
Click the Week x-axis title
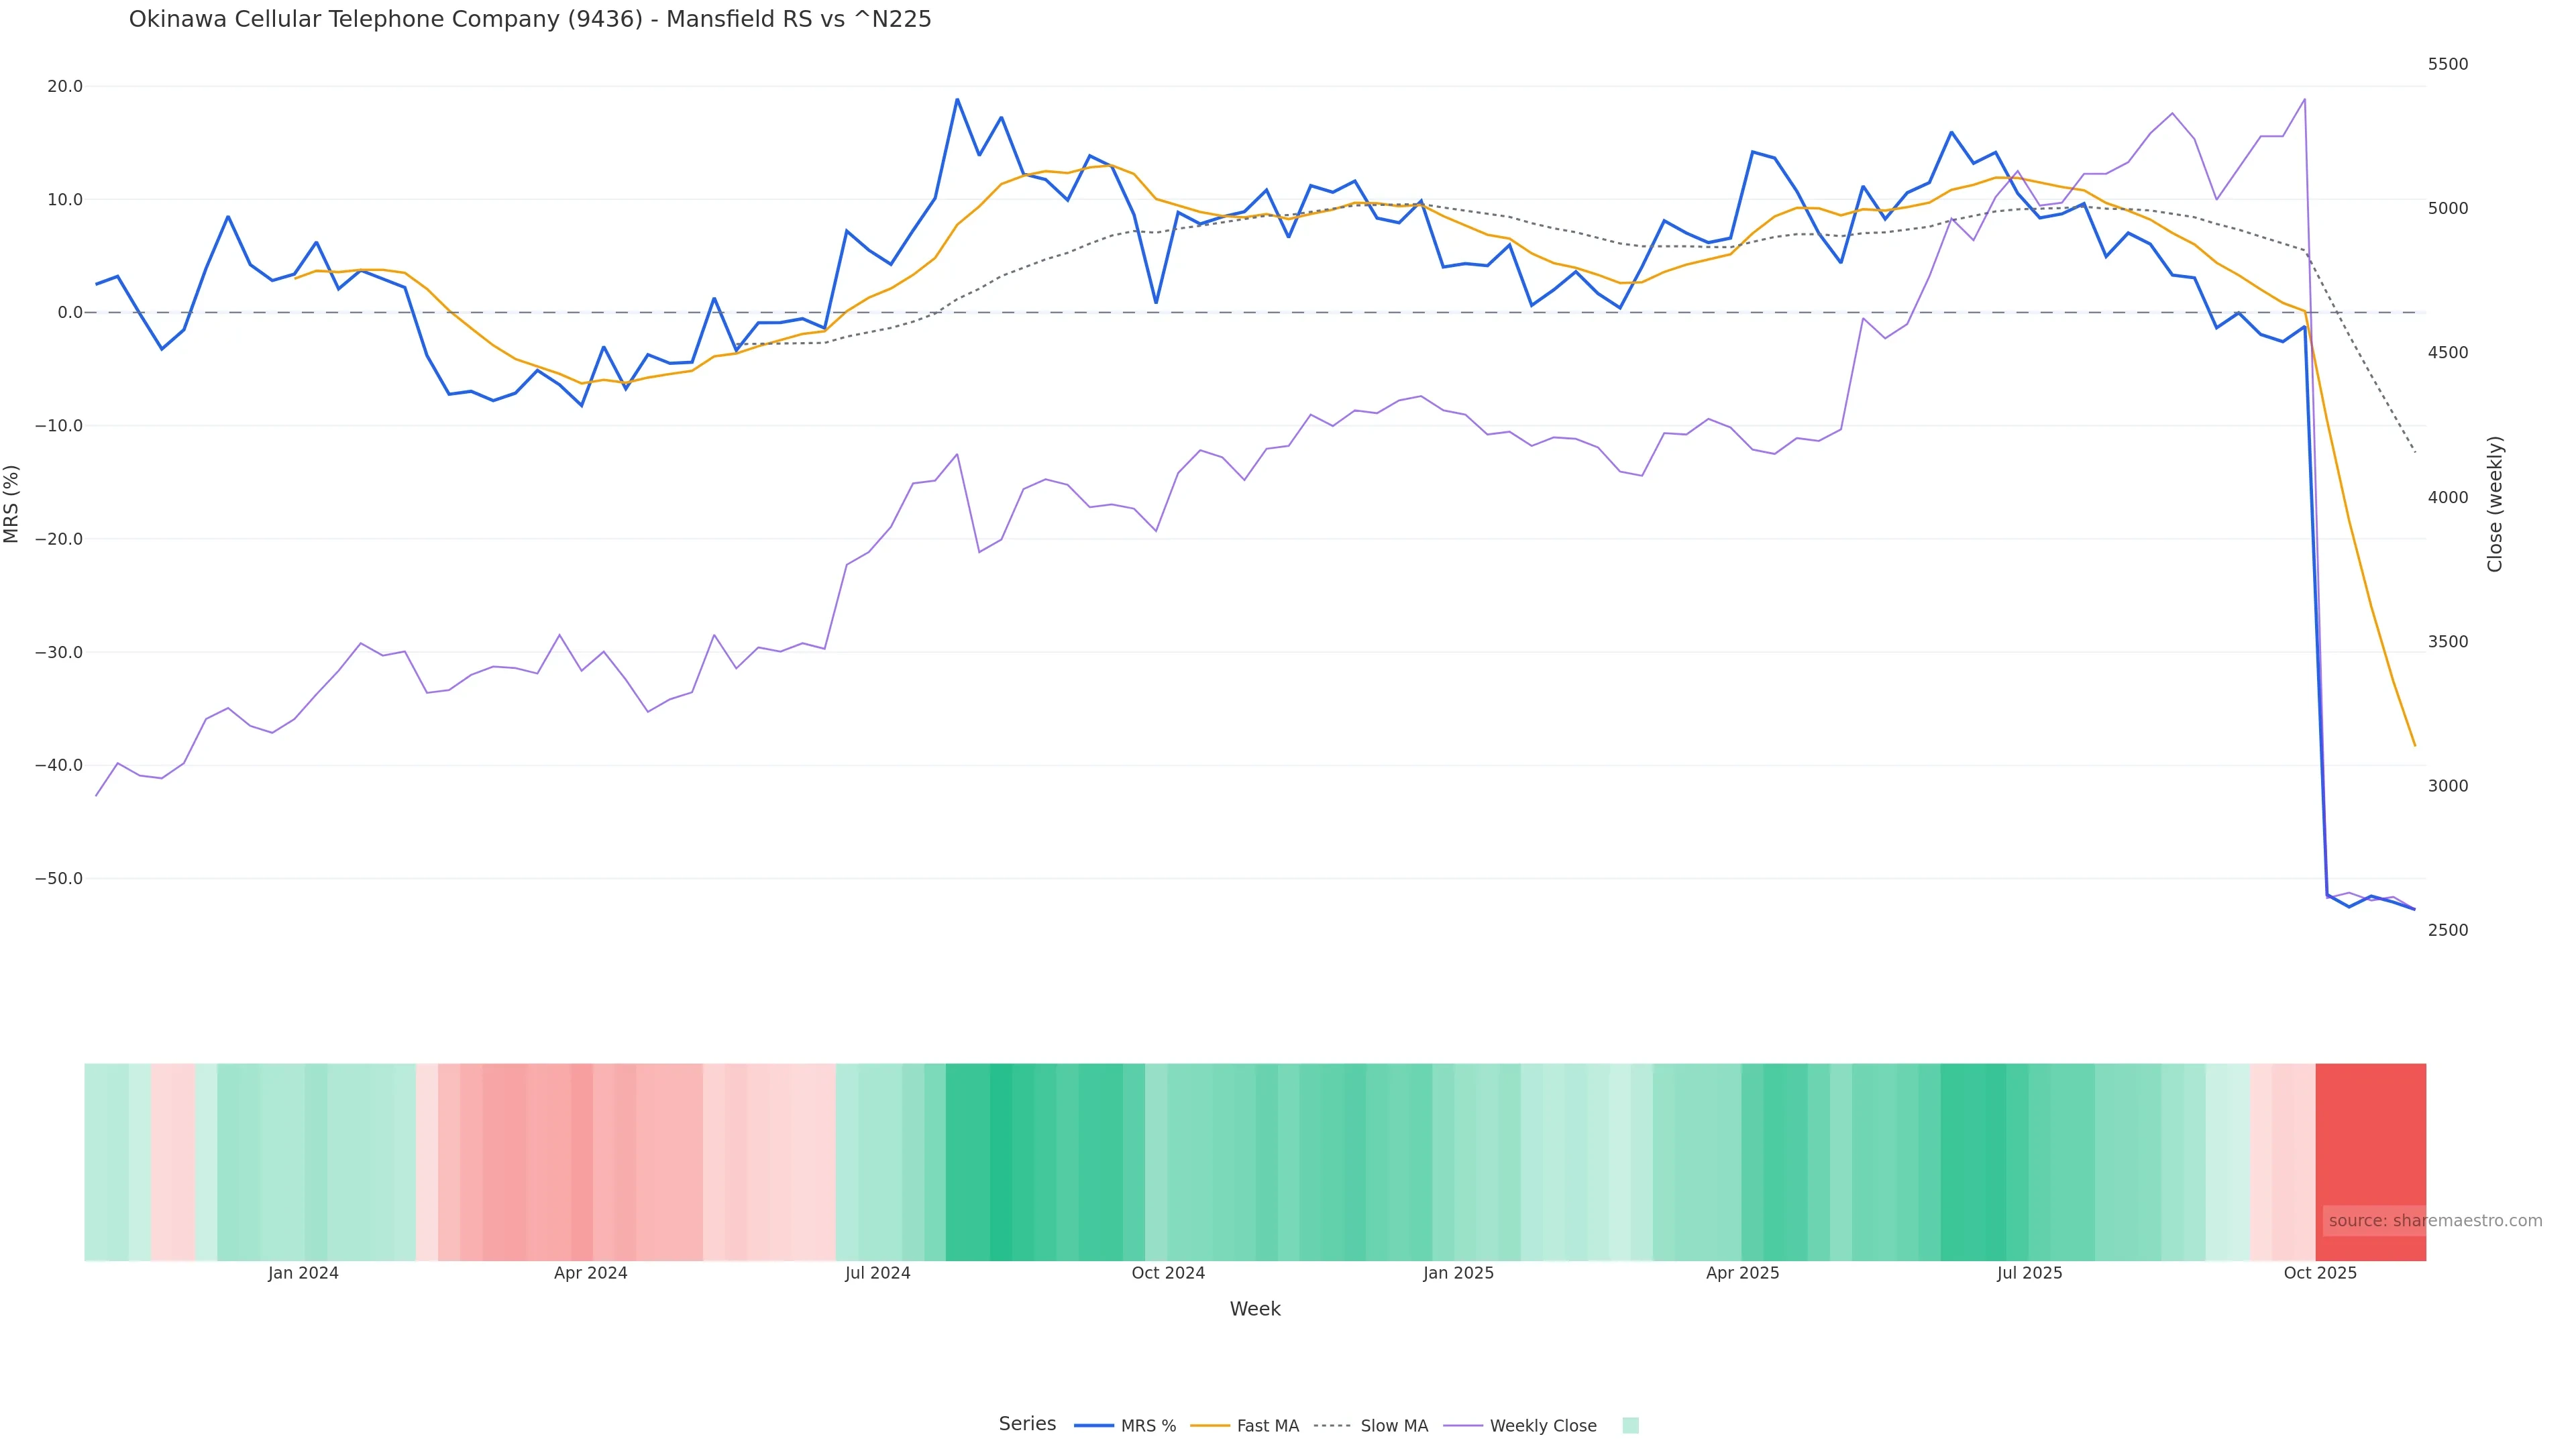tap(1254, 1309)
